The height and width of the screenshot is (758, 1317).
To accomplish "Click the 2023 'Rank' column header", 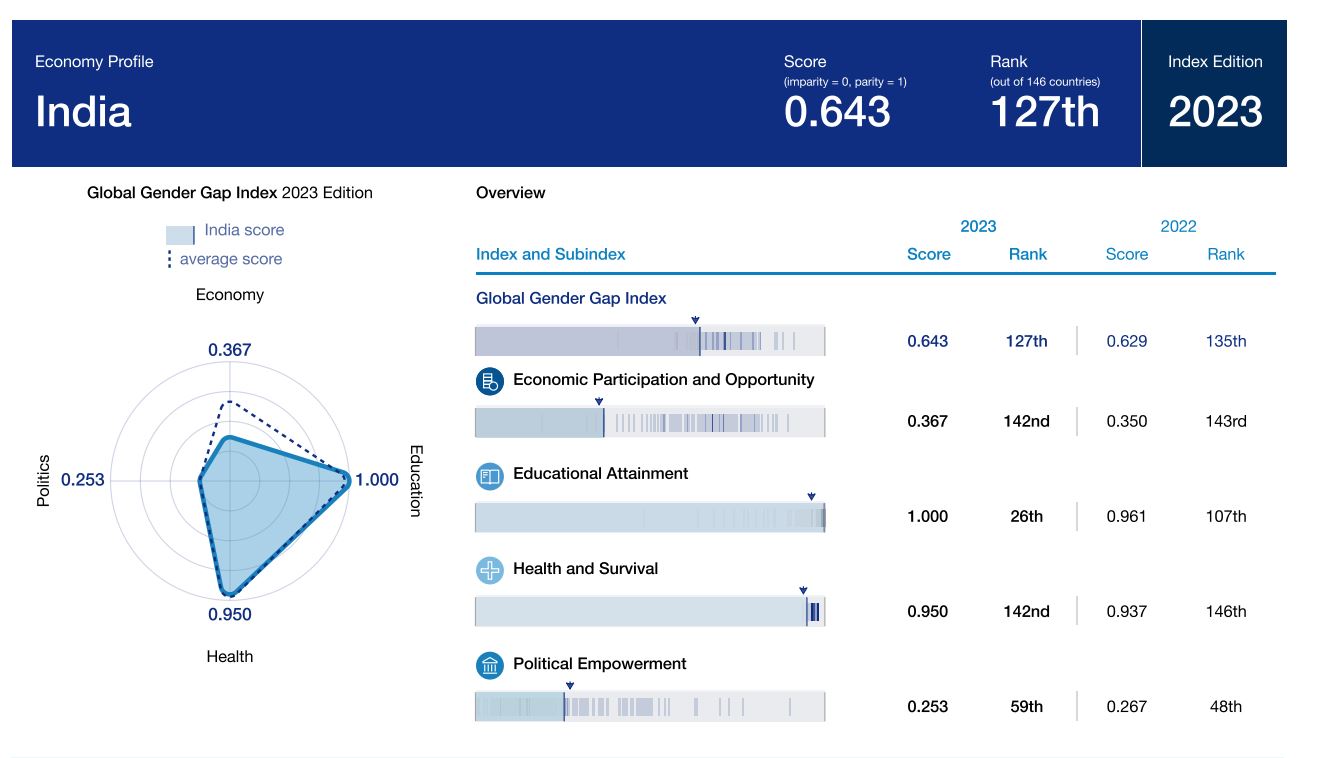I will tap(1027, 254).
